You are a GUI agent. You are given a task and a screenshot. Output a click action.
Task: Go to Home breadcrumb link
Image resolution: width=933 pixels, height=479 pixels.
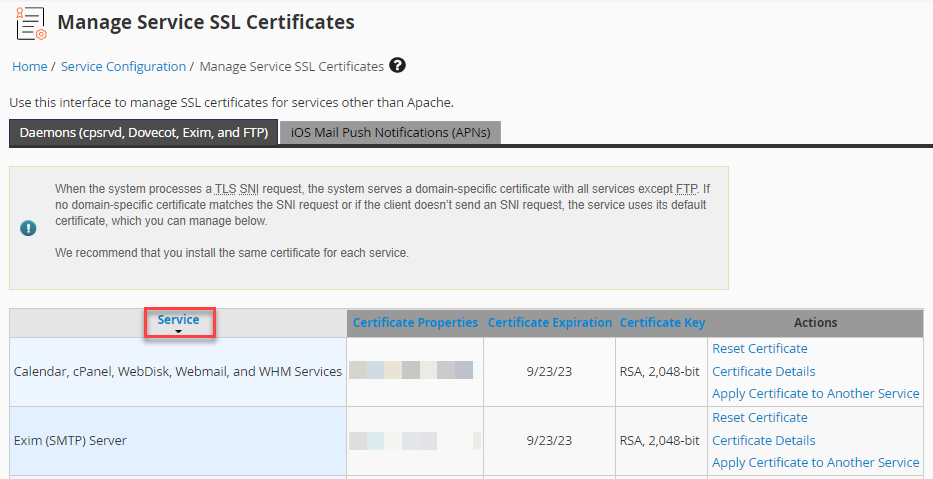coord(29,66)
